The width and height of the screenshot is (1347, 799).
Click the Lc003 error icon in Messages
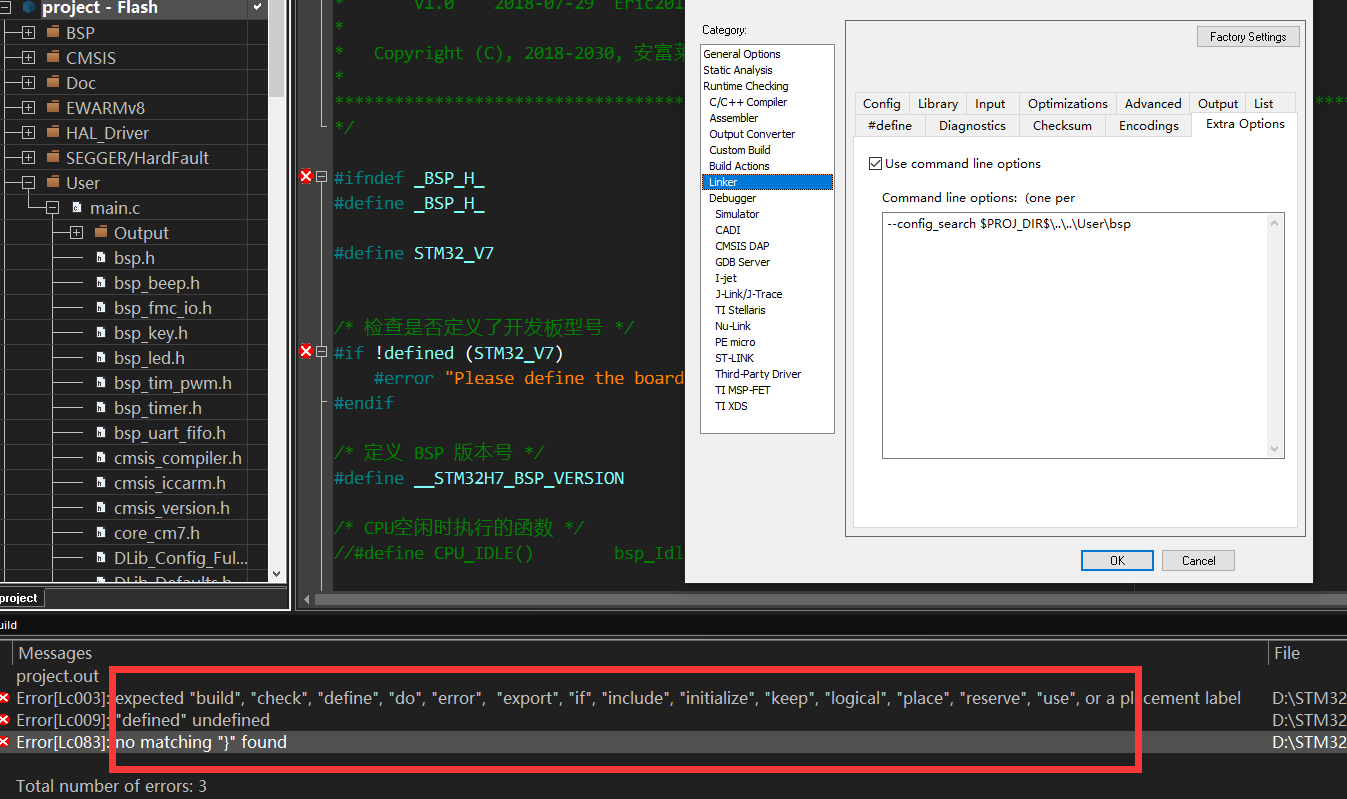[x=4, y=697]
